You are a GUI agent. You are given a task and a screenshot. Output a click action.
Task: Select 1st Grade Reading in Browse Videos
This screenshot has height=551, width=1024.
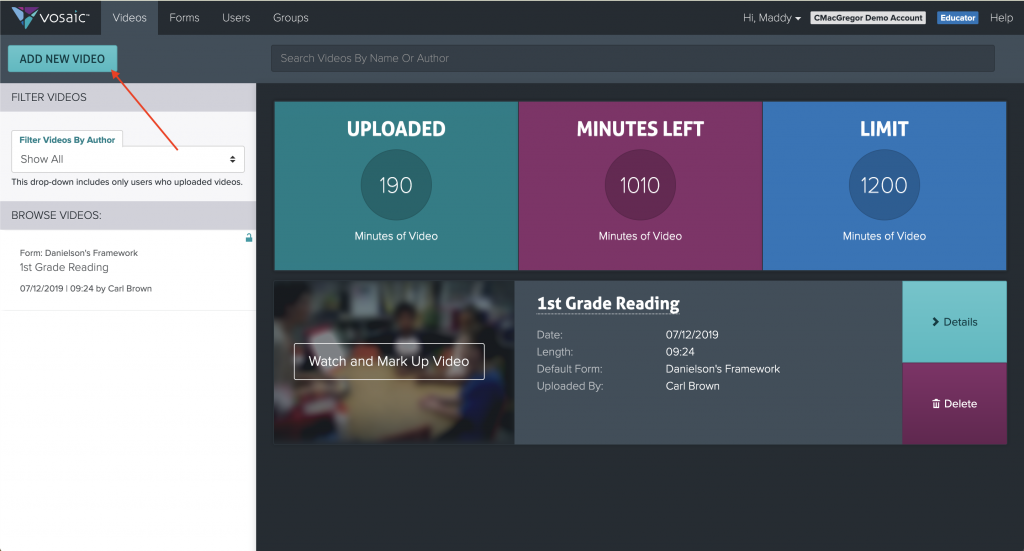64,268
